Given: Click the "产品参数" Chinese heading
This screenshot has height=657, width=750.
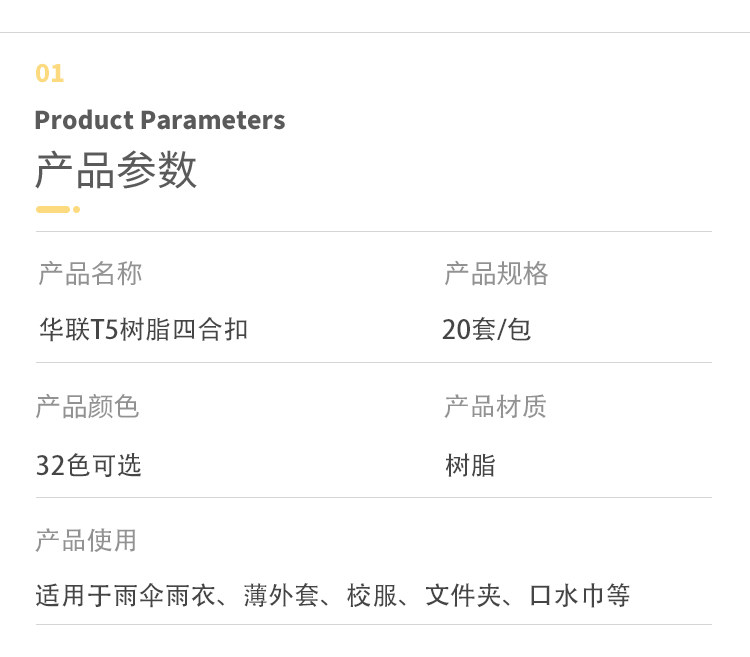Looking at the screenshot, I should (116, 171).
